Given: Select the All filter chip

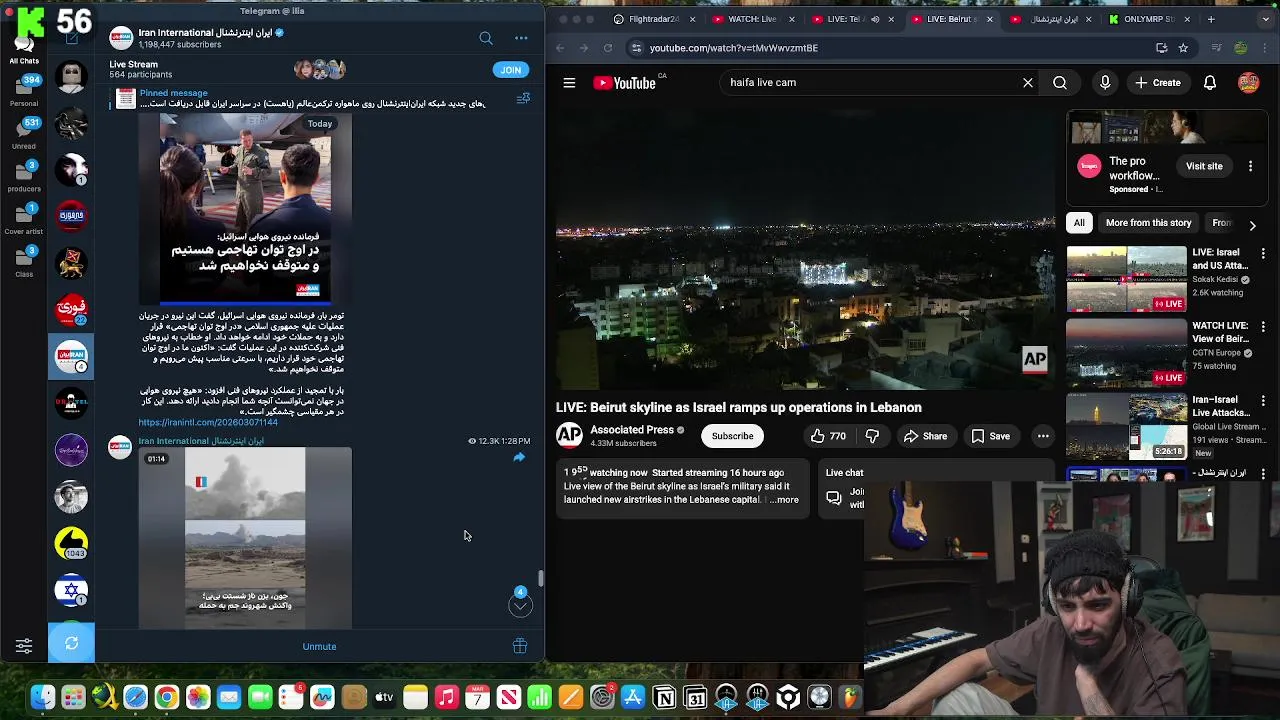Looking at the screenshot, I should [x=1079, y=223].
